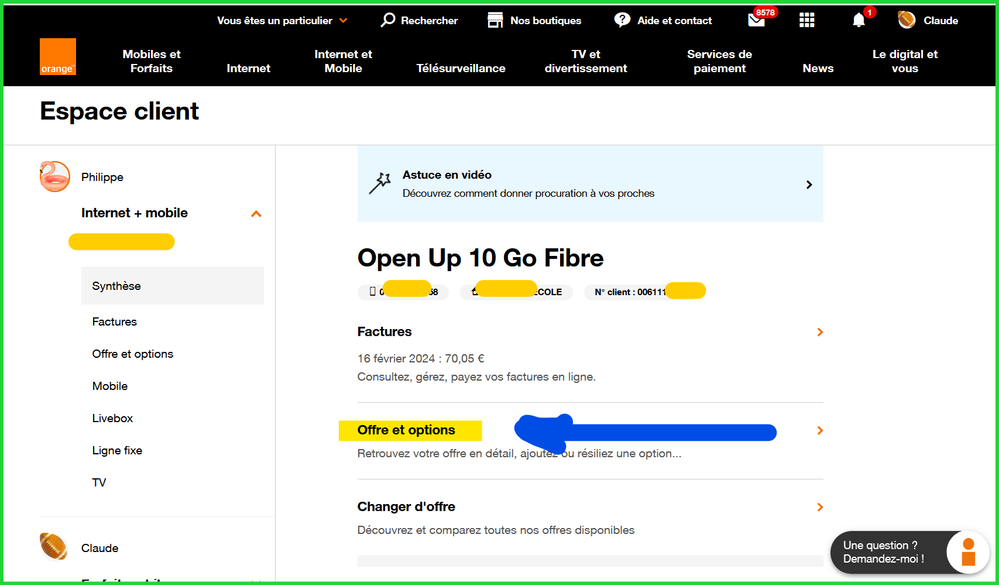Click 'Découvrez comment donner procuration à vos proches'
Screen dimensions: 999x585
coord(528,193)
